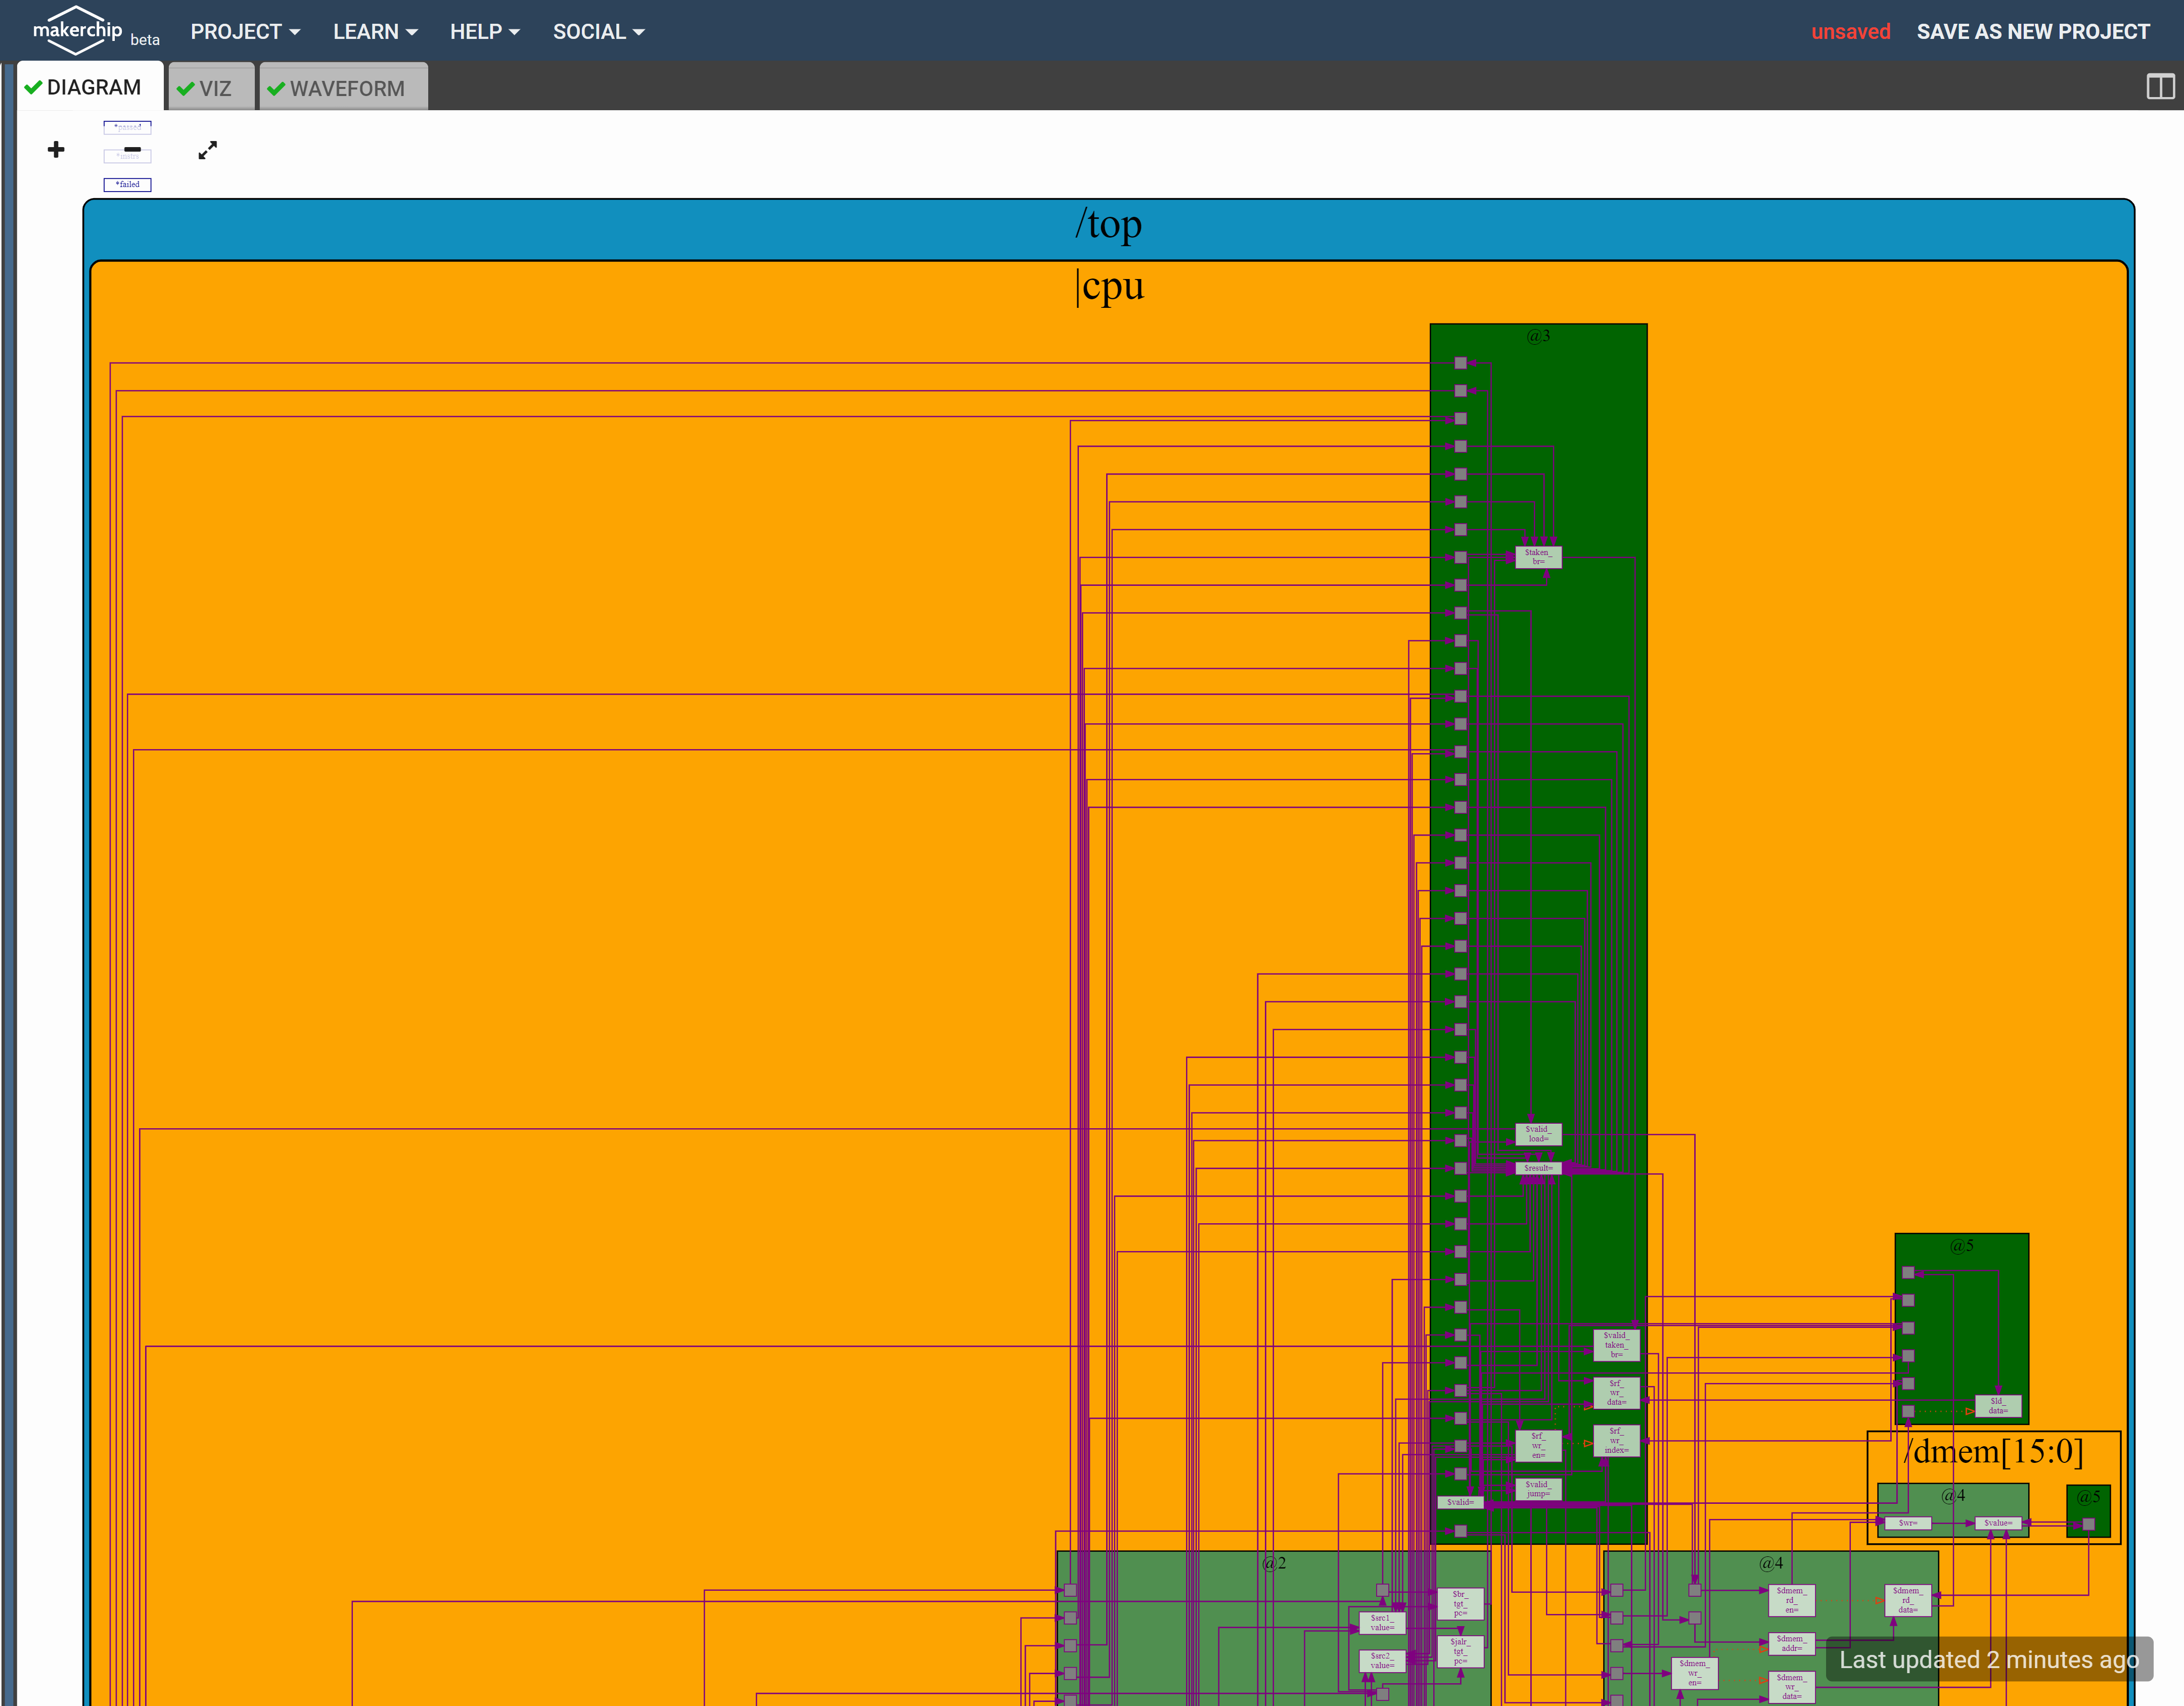This screenshot has height=1706, width=2184.
Task: Open the PROJECT dropdown menu
Action: click(245, 32)
